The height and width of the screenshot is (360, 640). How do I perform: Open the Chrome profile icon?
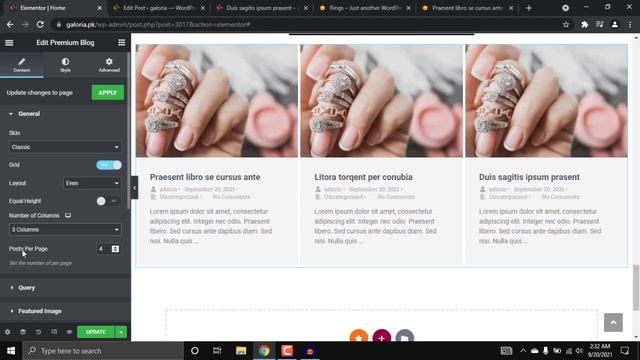click(x=614, y=24)
